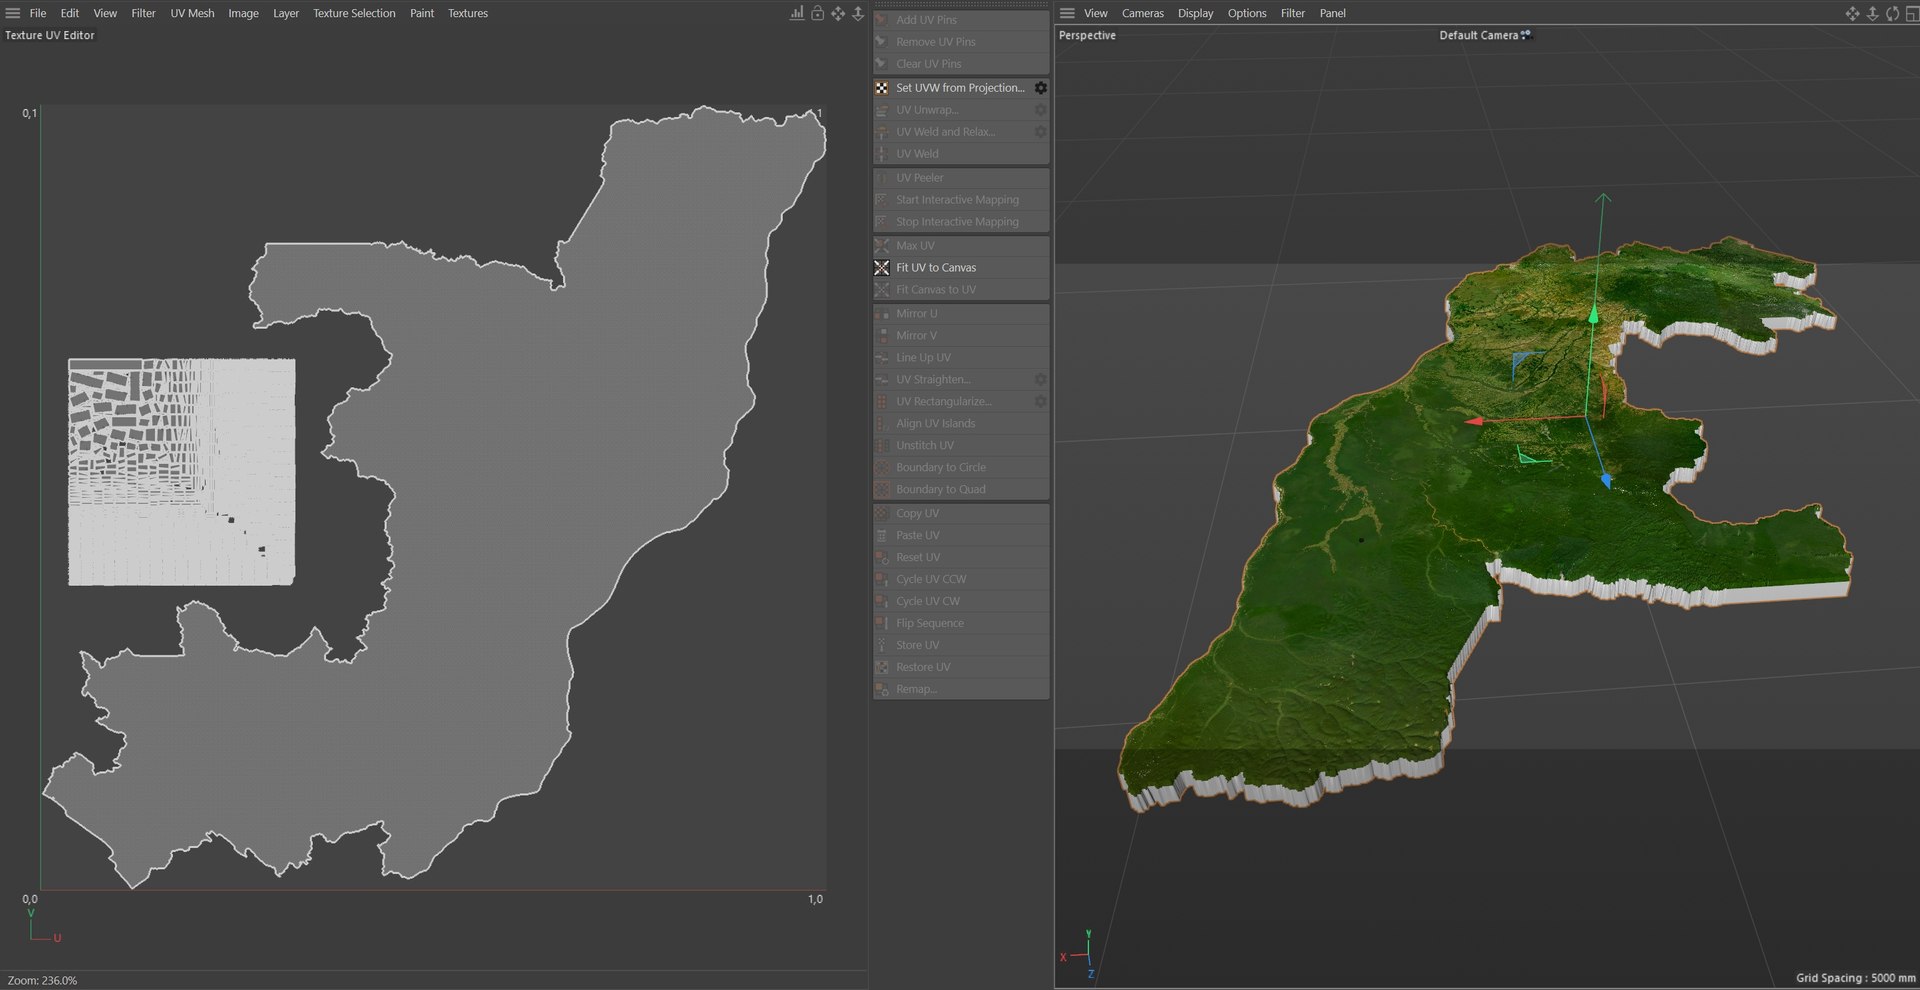Open the Textures menu in UV Editor
This screenshot has width=1920, height=990.
click(468, 13)
